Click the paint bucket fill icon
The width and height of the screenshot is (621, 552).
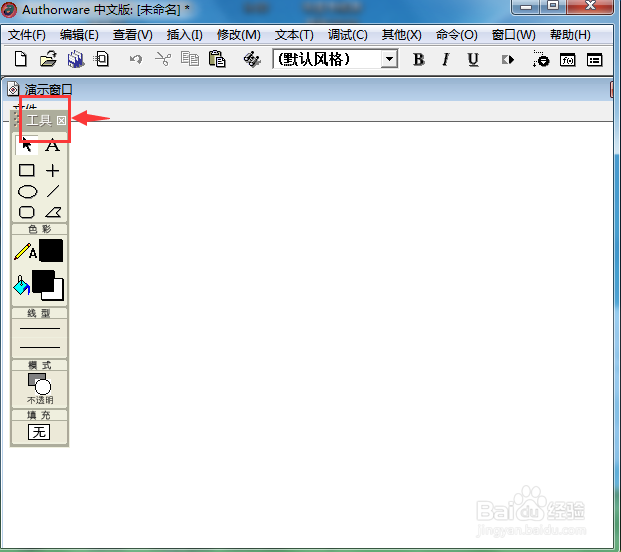click(21, 285)
